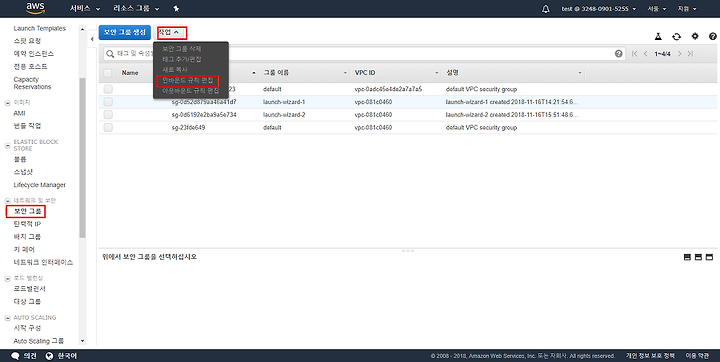
Task: Click the feedback speech bubble icon
Action: point(15,356)
